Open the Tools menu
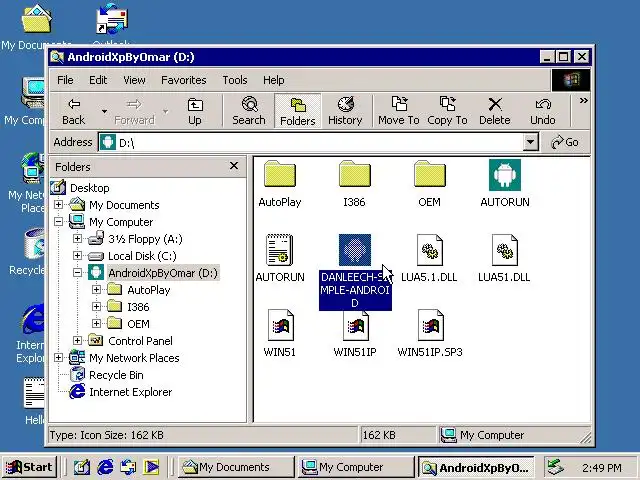This screenshot has height=480, width=640. [x=235, y=80]
